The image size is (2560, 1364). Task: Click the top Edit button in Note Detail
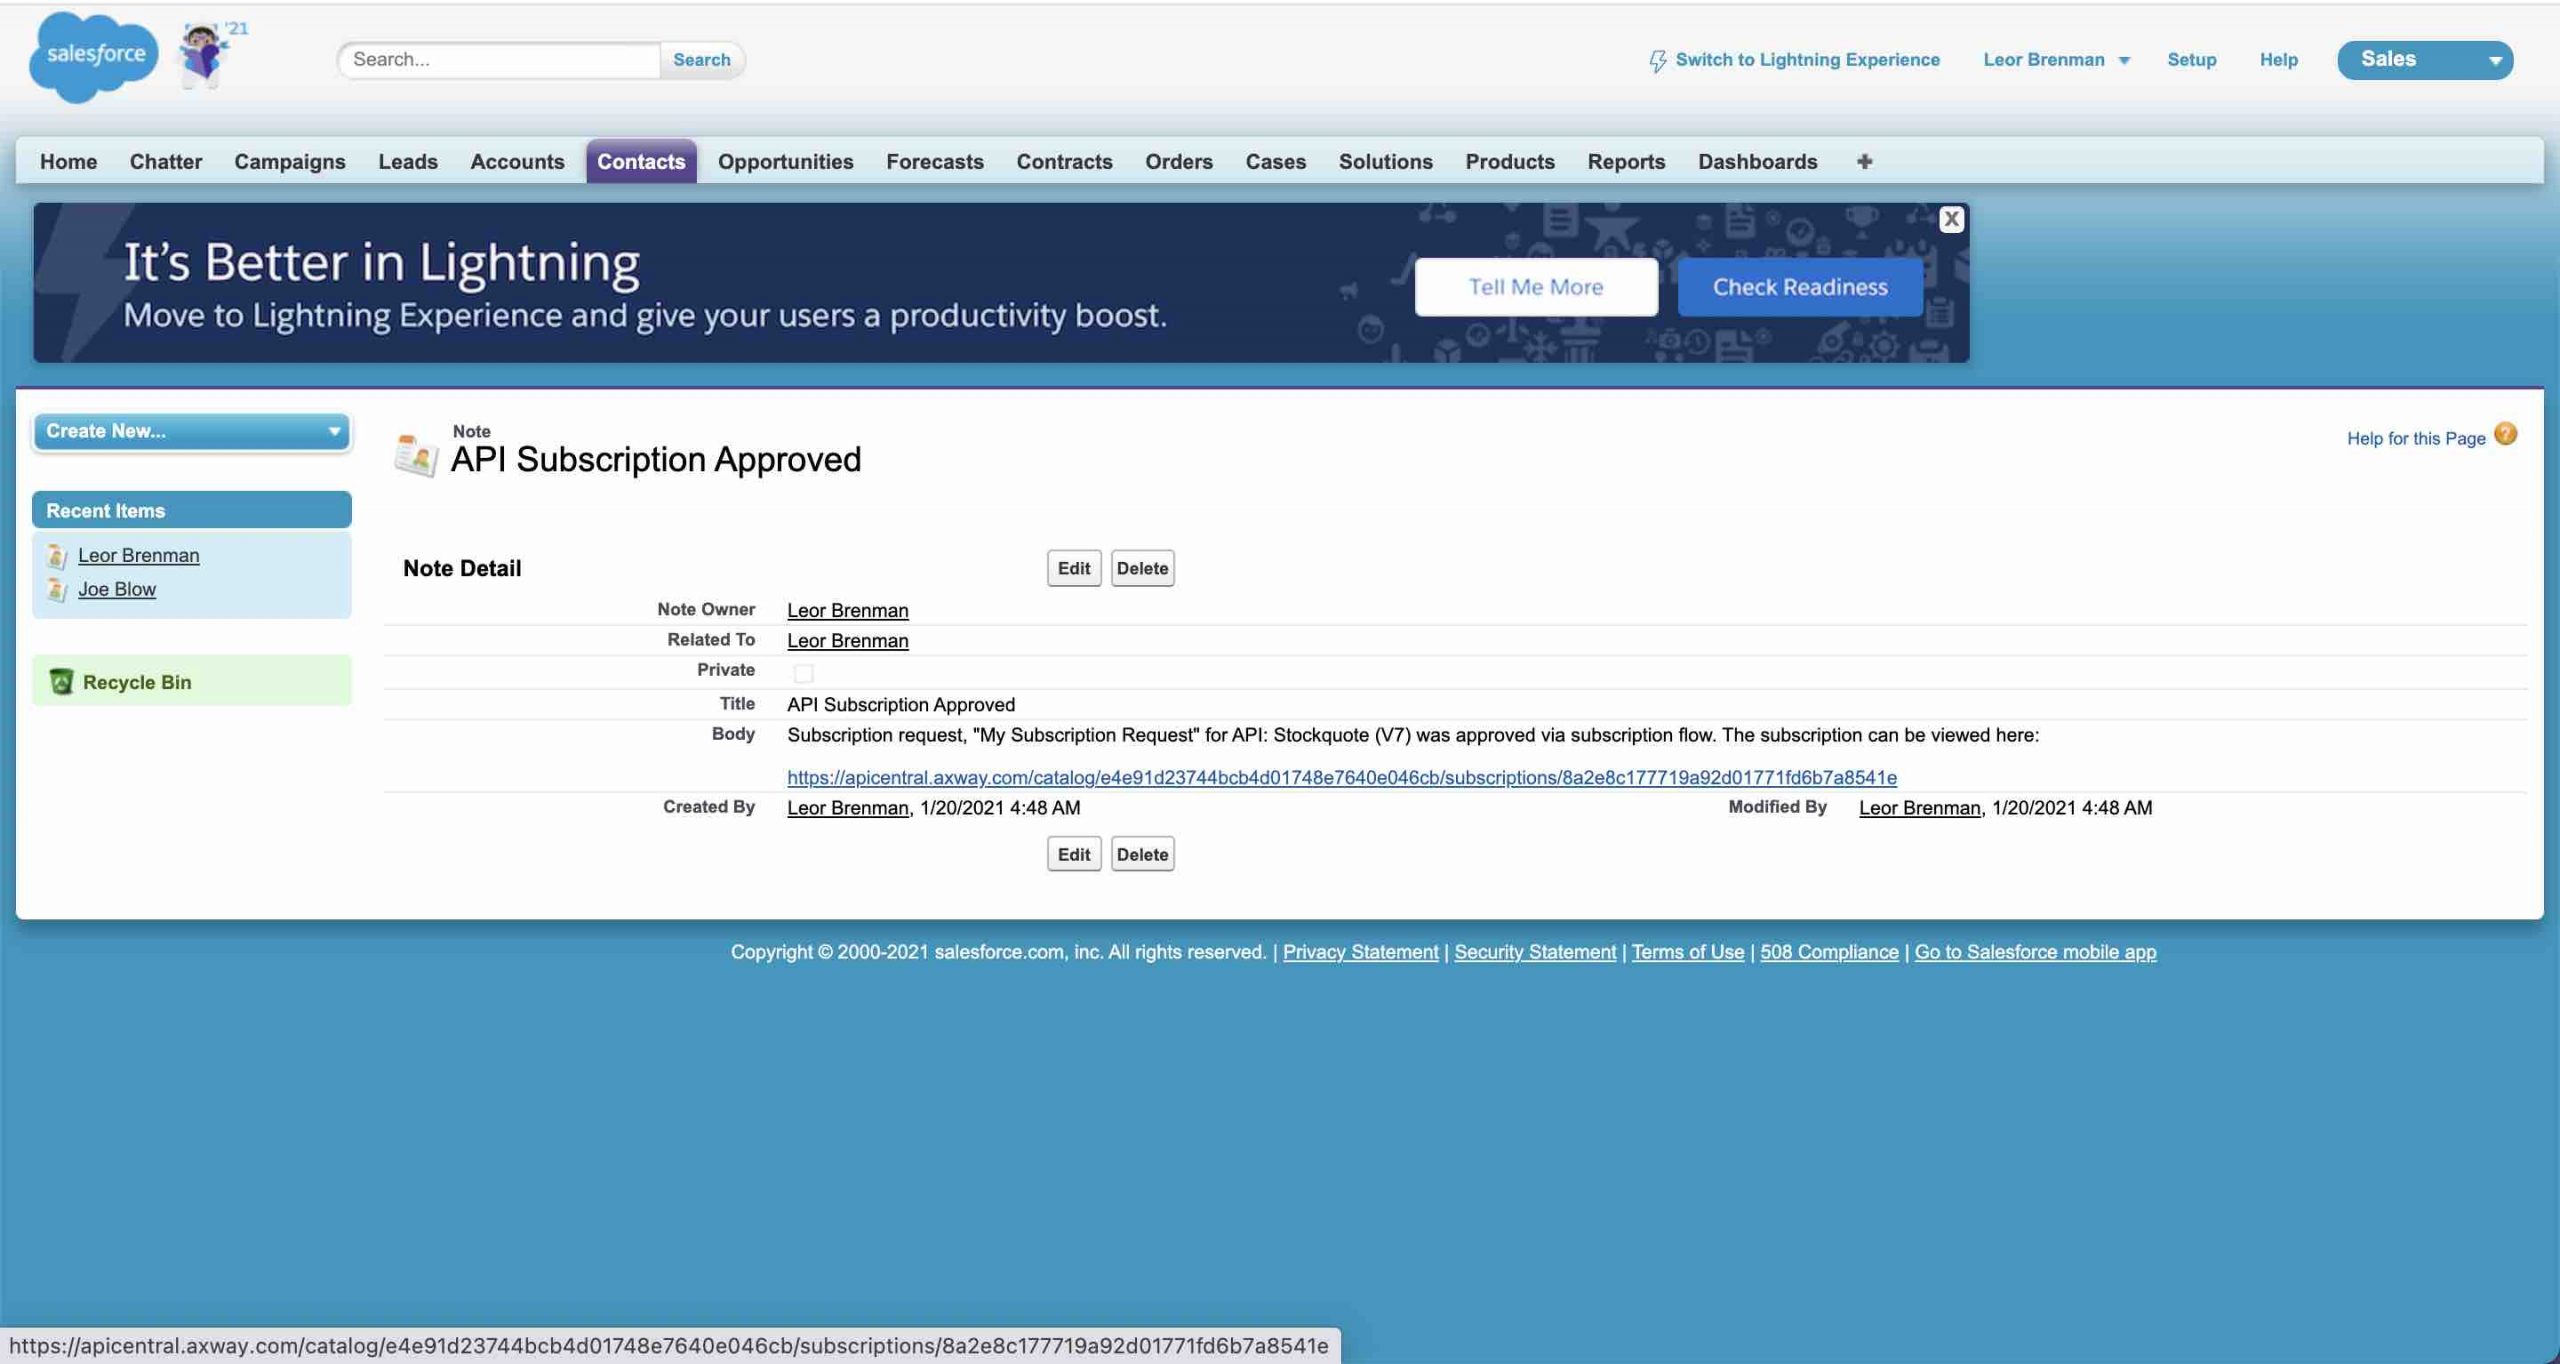coord(1073,568)
